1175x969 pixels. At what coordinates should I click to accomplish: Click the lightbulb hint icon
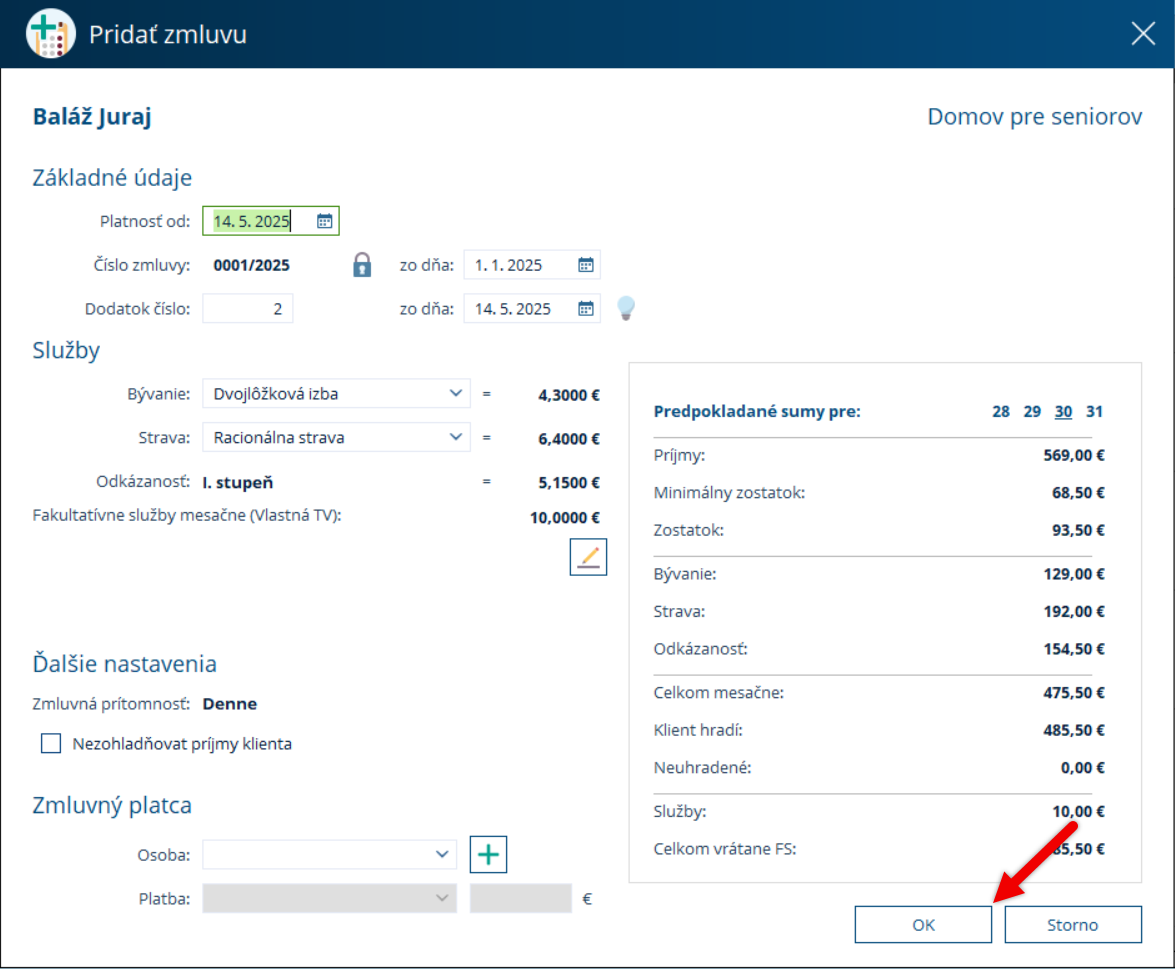626,308
